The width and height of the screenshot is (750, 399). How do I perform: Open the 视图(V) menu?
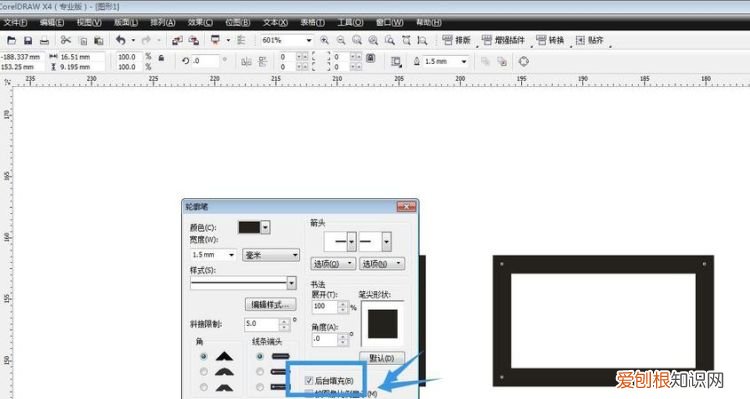pos(89,22)
